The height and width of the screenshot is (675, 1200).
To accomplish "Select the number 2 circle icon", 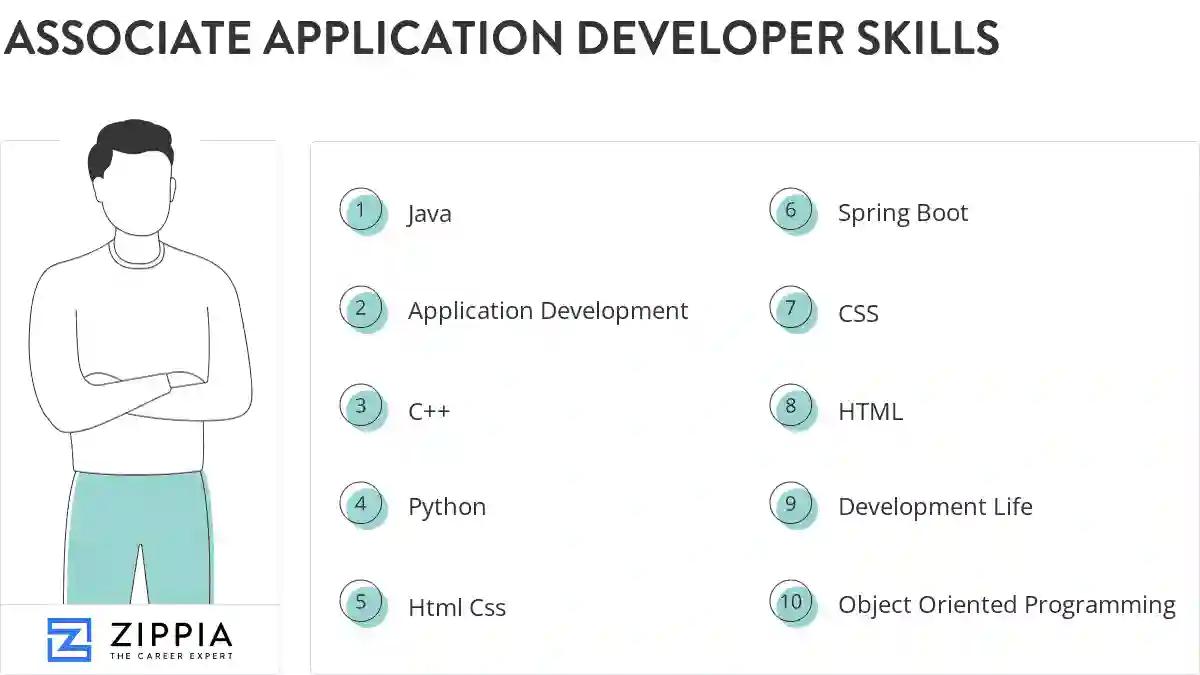I will [361, 309].
